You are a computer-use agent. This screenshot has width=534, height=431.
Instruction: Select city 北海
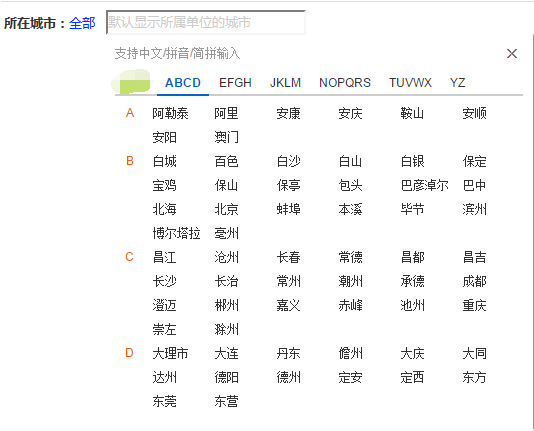164,209
